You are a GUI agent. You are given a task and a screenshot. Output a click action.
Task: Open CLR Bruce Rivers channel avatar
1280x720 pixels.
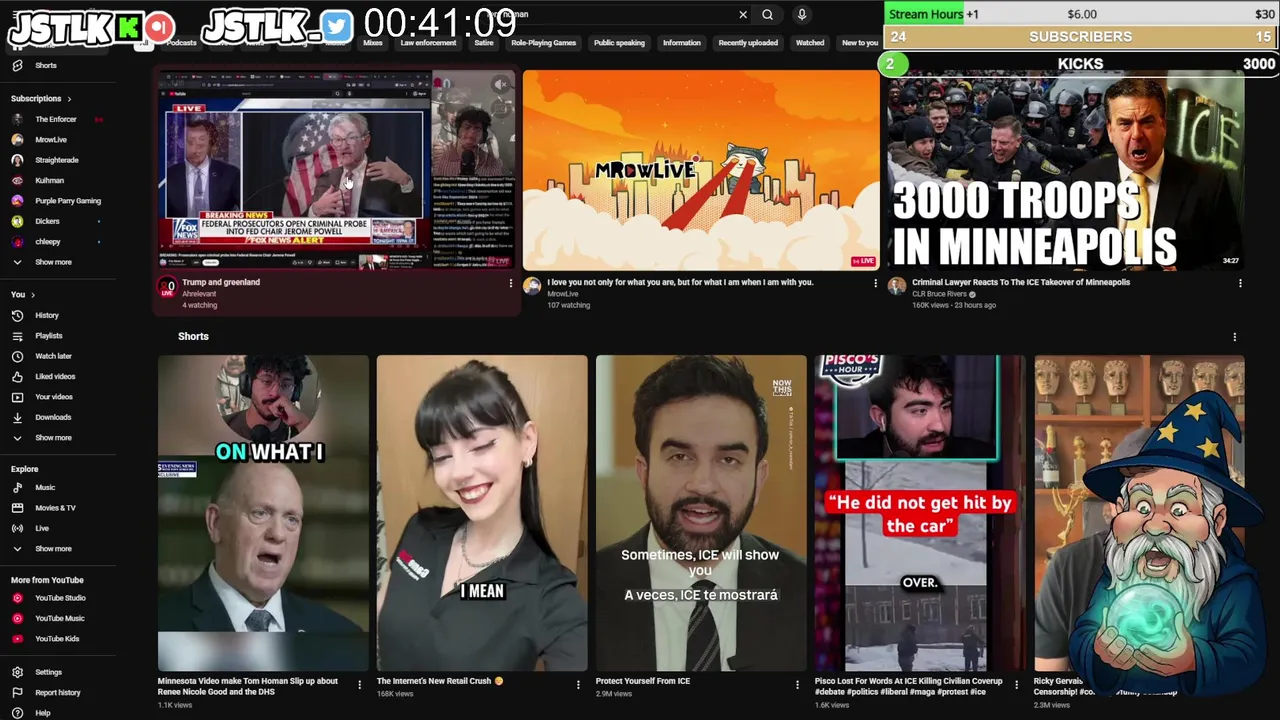[896, 286]
